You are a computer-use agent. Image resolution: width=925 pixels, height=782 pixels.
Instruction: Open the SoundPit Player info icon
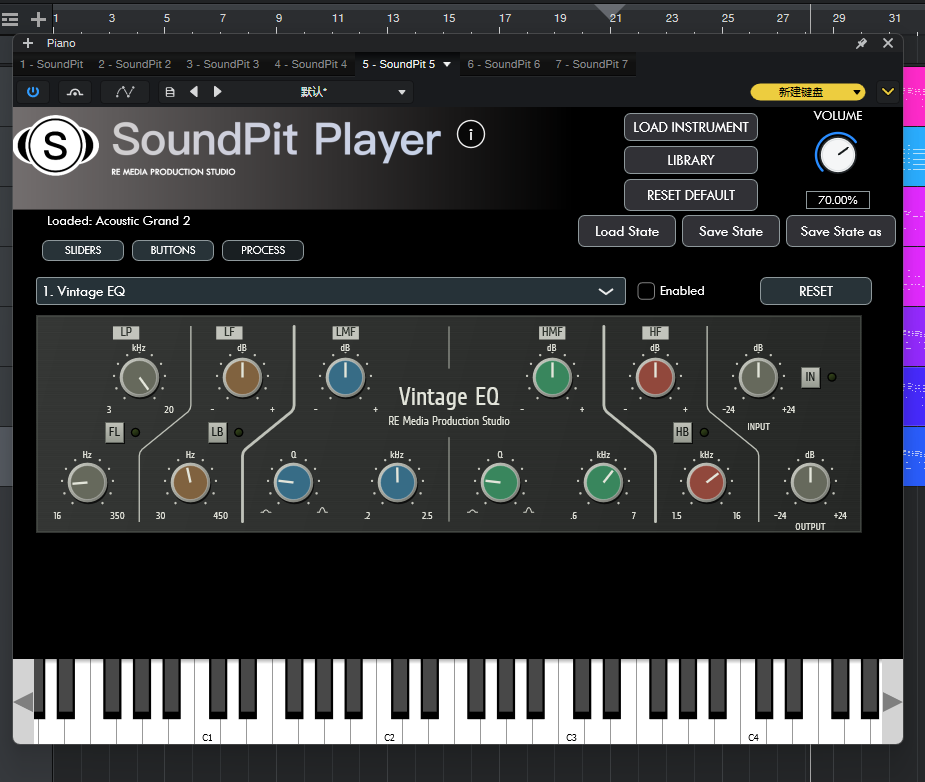click(x=471, y=135)
